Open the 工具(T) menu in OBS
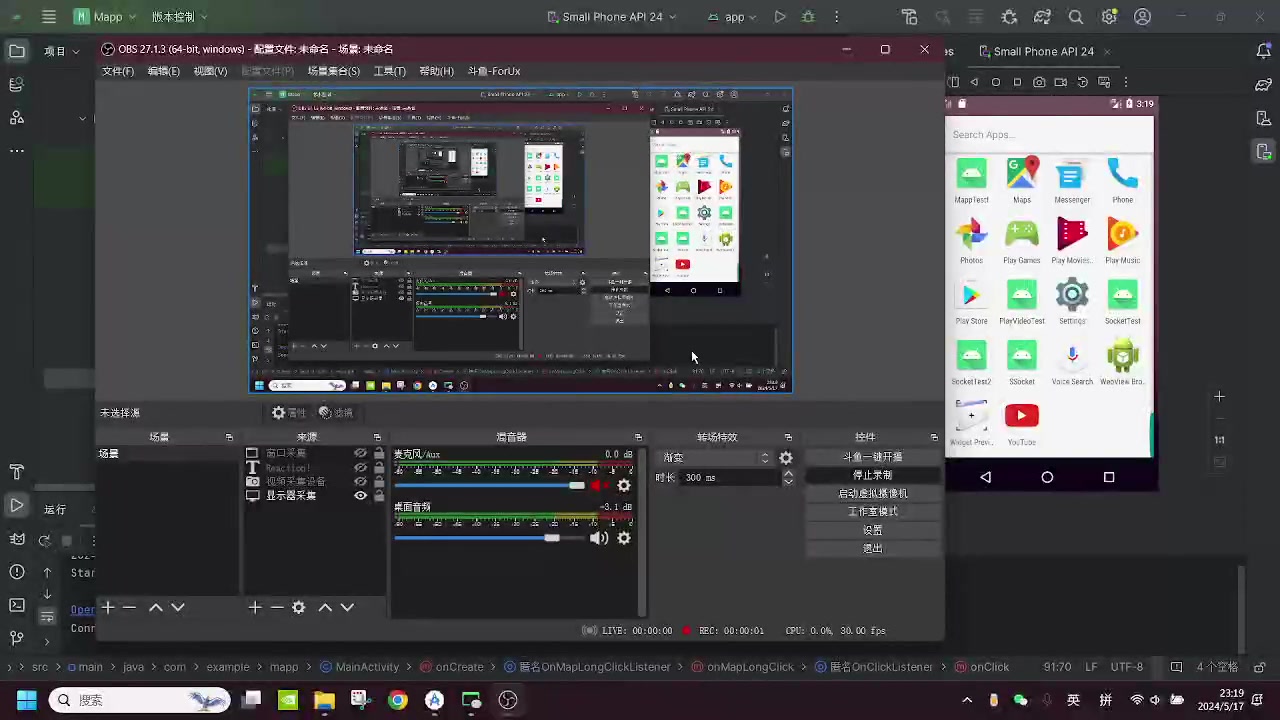Viewport: 1280px width, 720px height. 389,71
